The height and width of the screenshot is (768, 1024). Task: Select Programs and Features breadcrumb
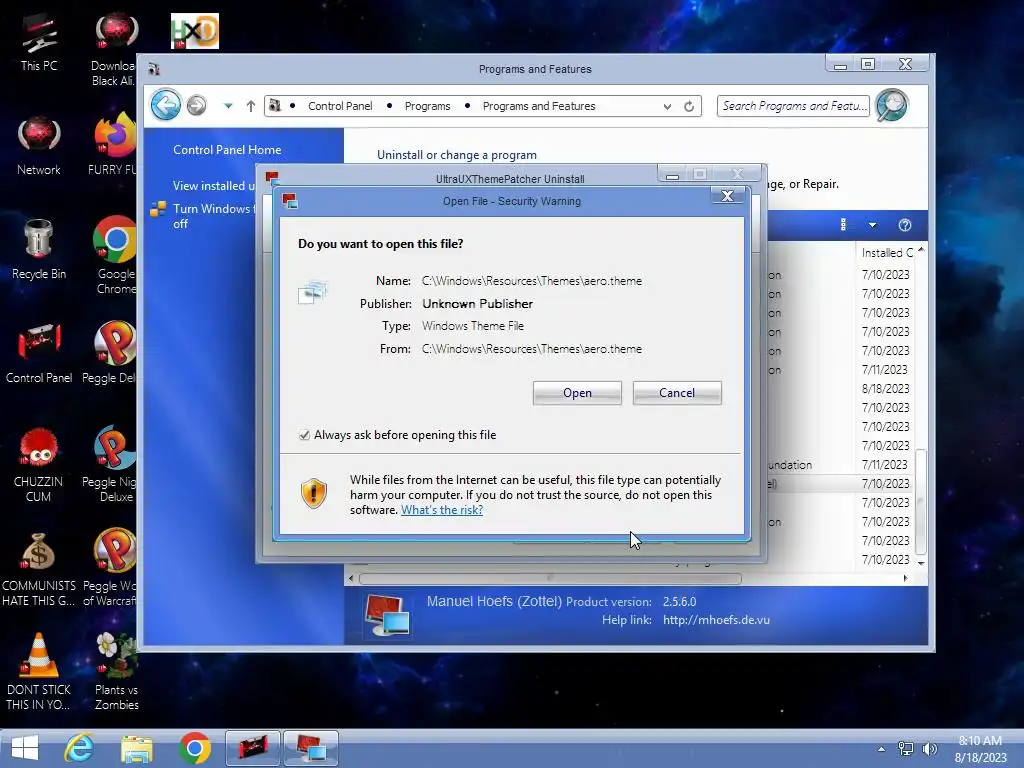(539, 106)
